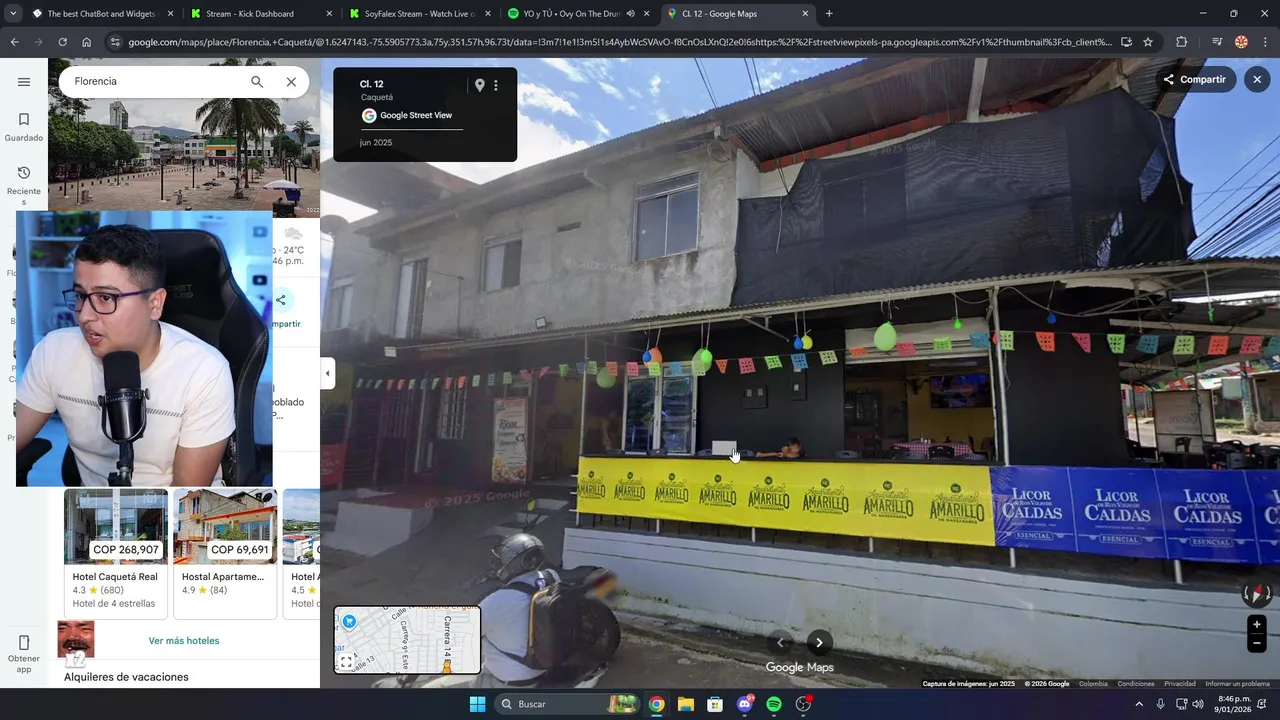The image size is (1280, 720).
Task: Switch to The best ChatBot and Widgets tab
Action: coord(102,14)
